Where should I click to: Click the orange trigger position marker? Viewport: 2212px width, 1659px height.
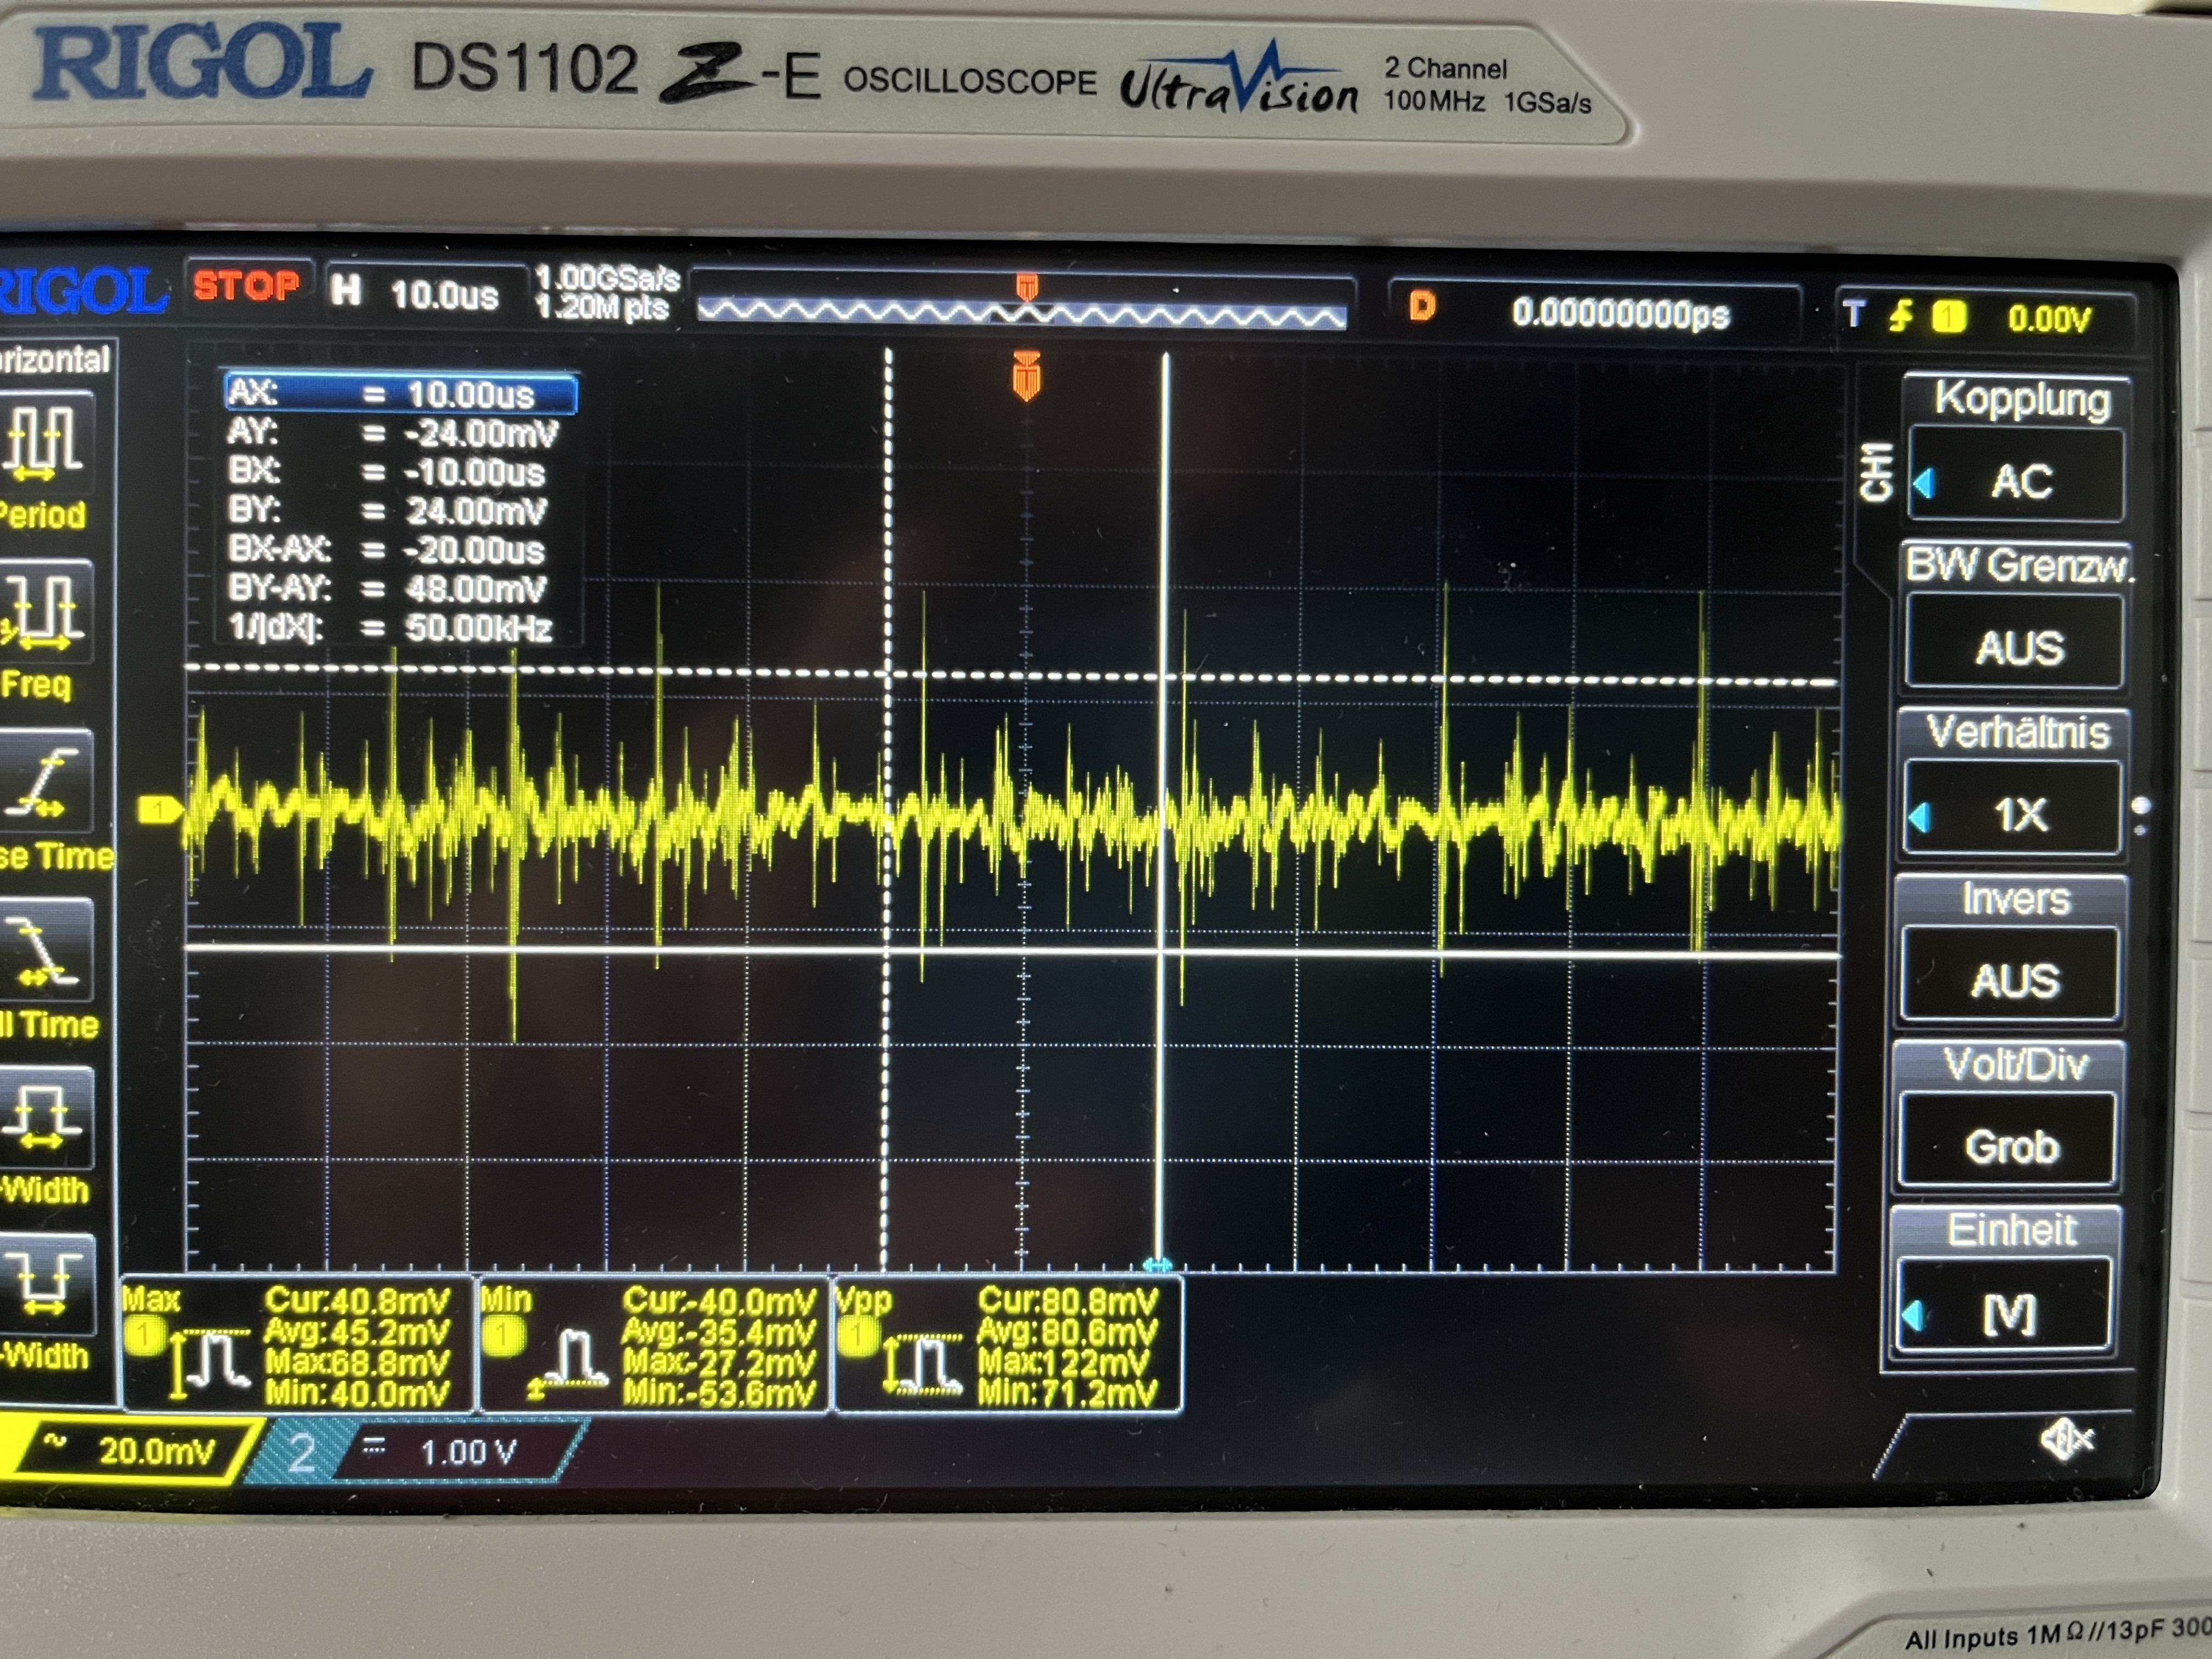1026,377
